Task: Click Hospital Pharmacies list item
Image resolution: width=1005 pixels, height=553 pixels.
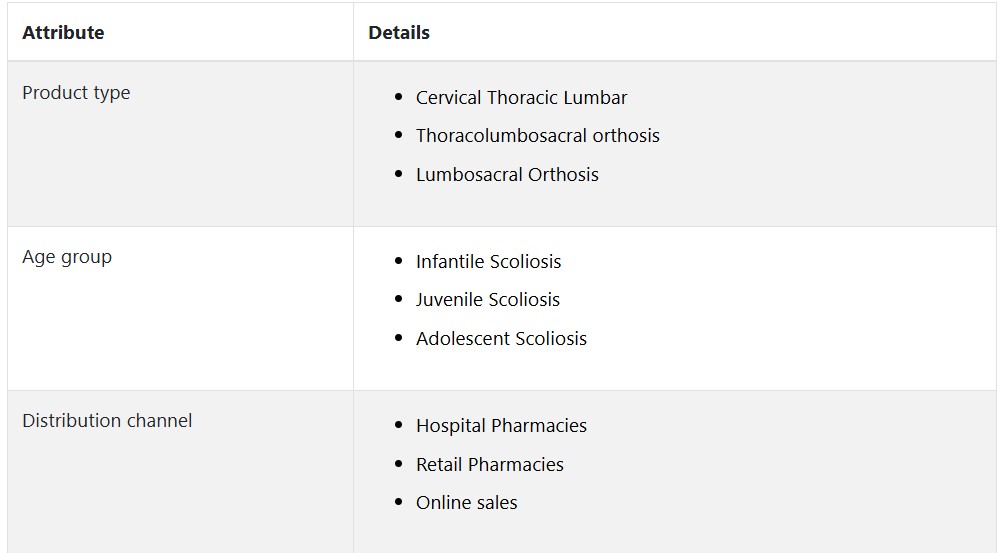Action: point(501,425)
